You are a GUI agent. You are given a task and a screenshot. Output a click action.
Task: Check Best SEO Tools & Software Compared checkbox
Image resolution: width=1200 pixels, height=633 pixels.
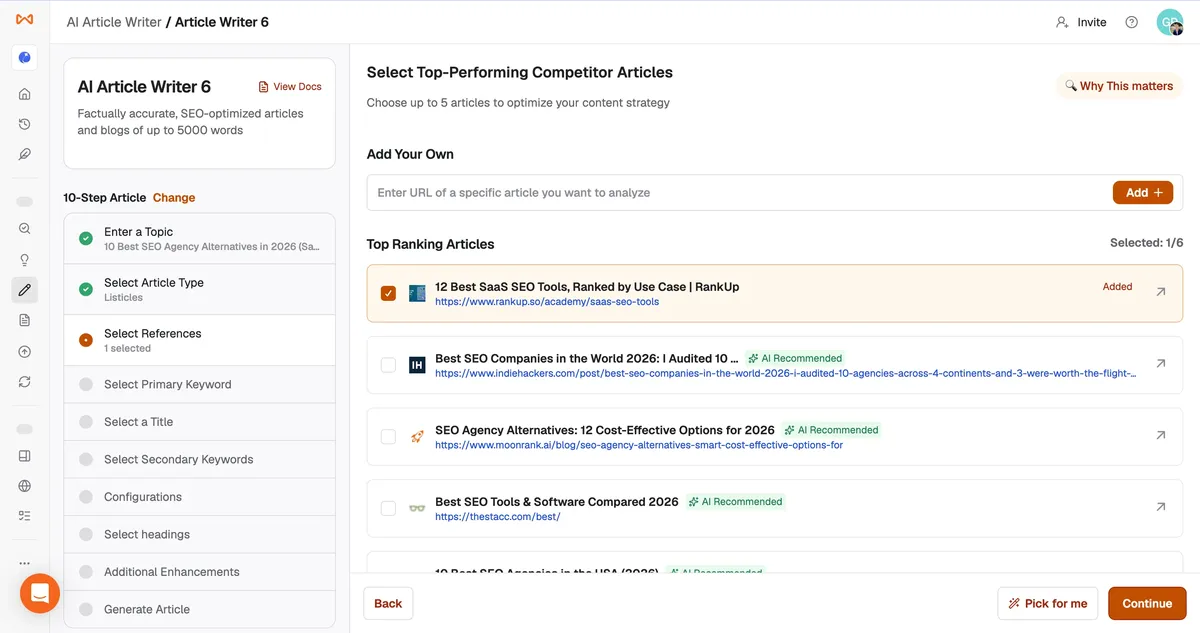388,508
